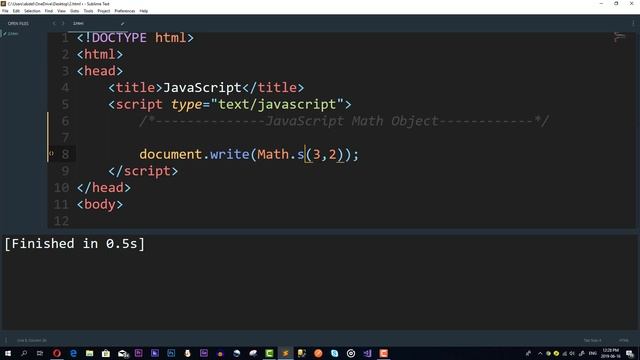This screenshot has height=360, width=640.
Task: Launch the Opera browser from the taskbar
Action: (57, 353)
